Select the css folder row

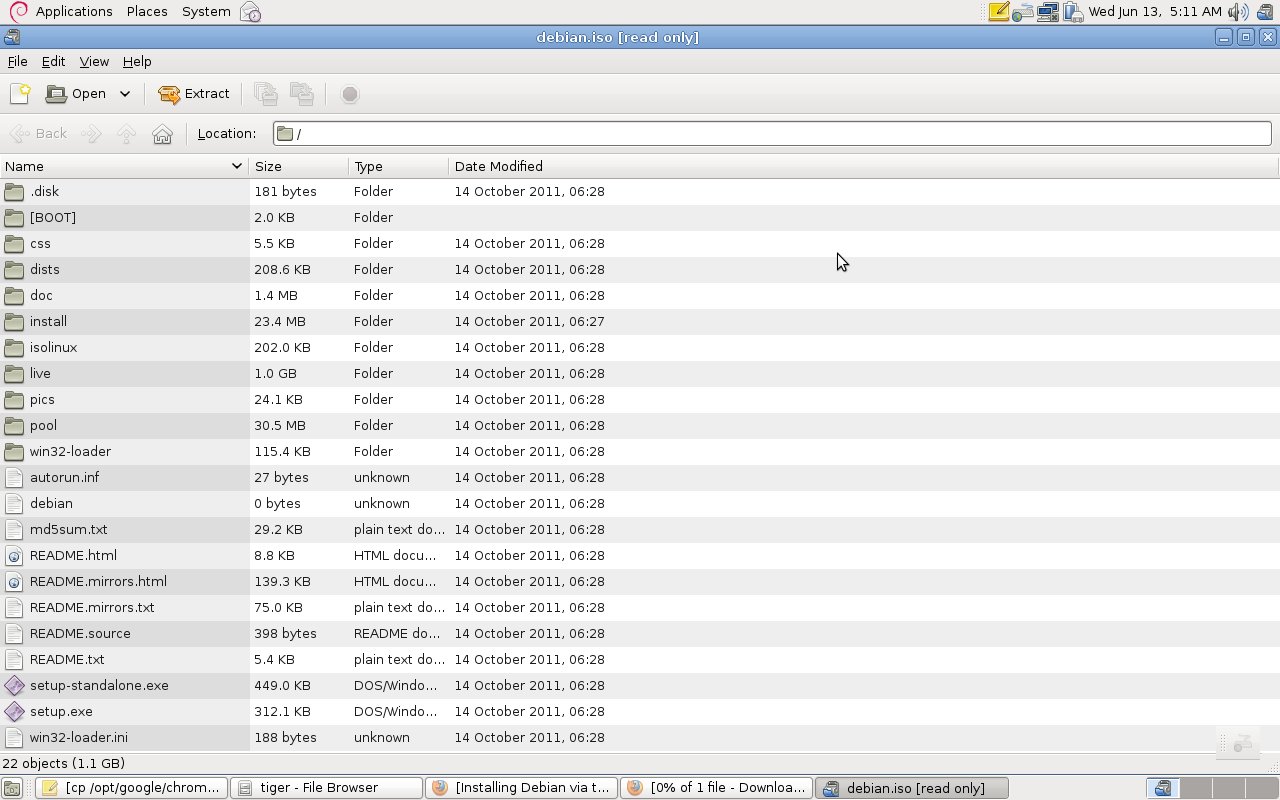click(640, 243)
